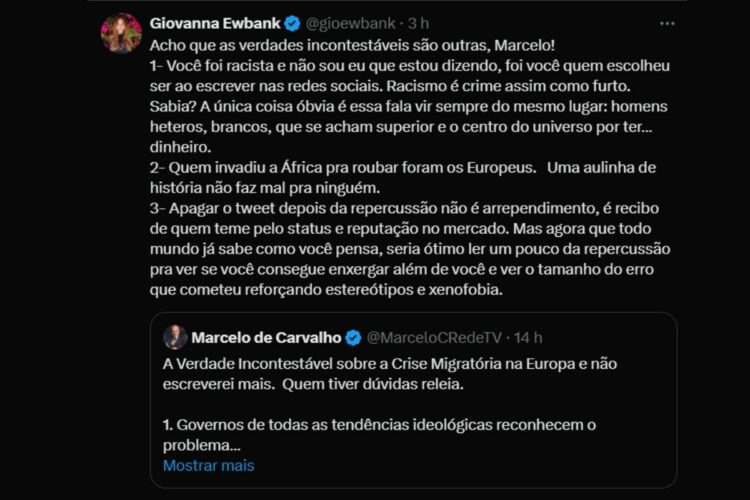Click the "3 h" post timestamp

pos(417,23)
